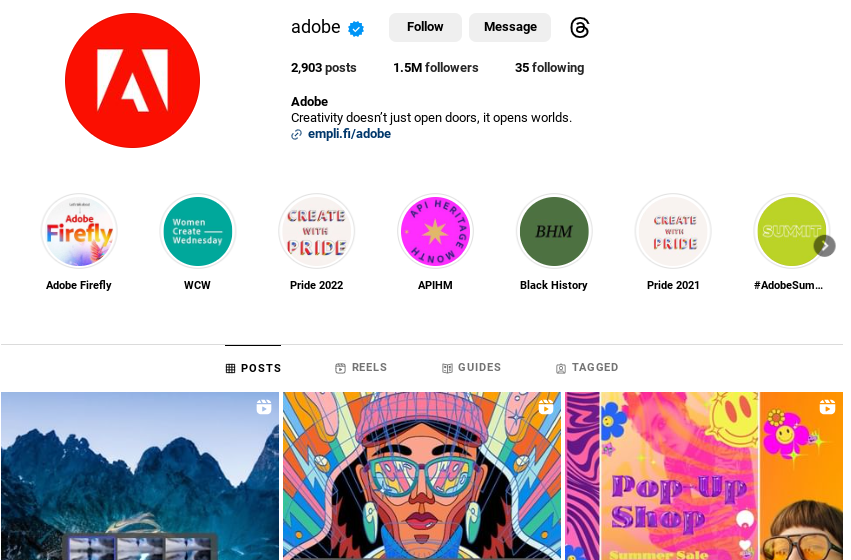Open the Tagged tab
This screenshot has width=851, height=560.
(x=587, y=367)
